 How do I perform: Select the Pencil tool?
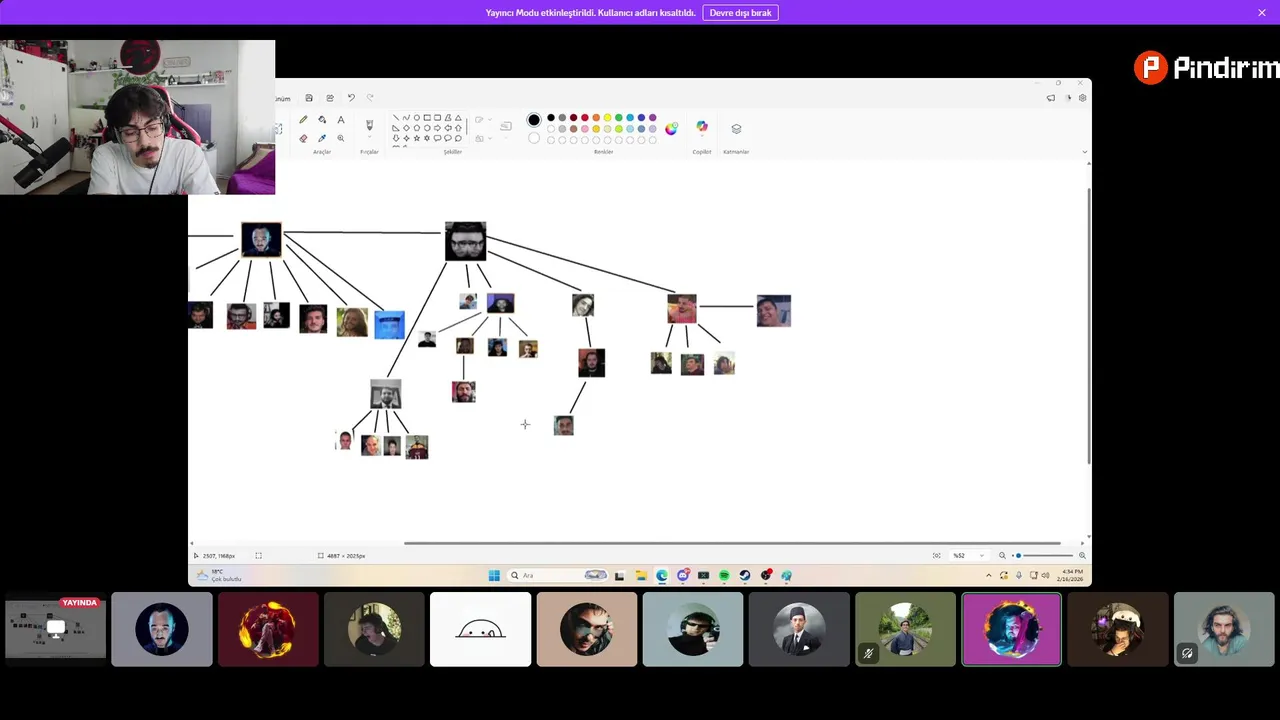tap(303, 119)
